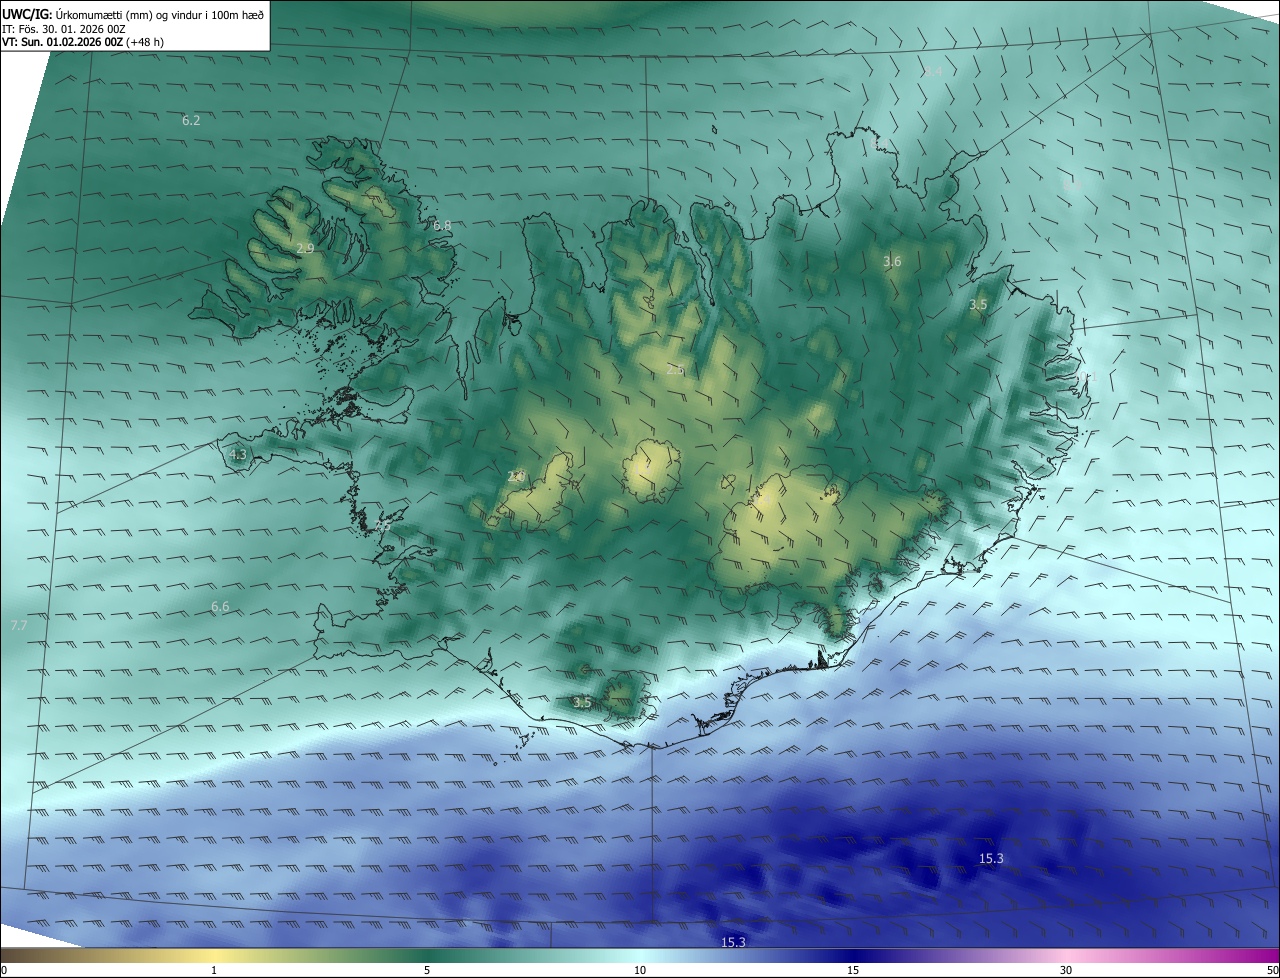Click the 10 tick on the color scale
The height and width of the screenshot is (978, 1280).
tap(640, 970)
